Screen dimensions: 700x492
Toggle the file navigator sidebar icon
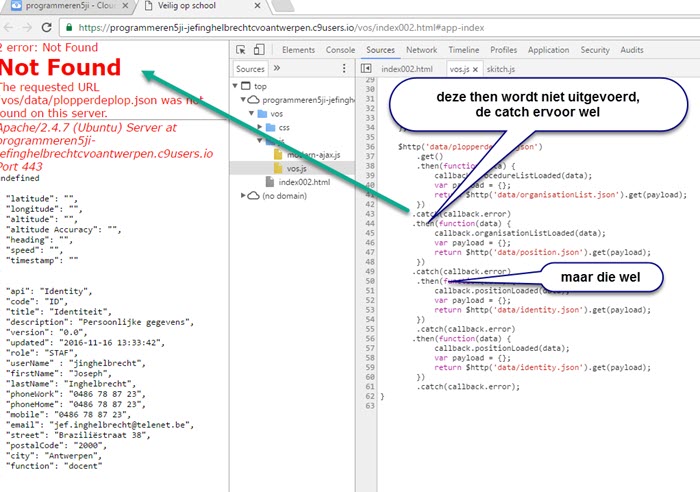[x=366, y=68]
